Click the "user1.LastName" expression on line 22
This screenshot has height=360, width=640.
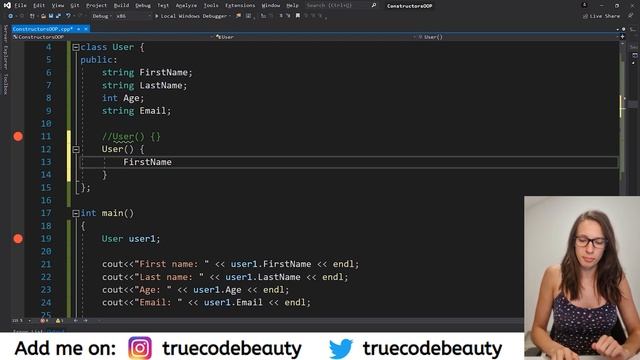tap(263, 277)
